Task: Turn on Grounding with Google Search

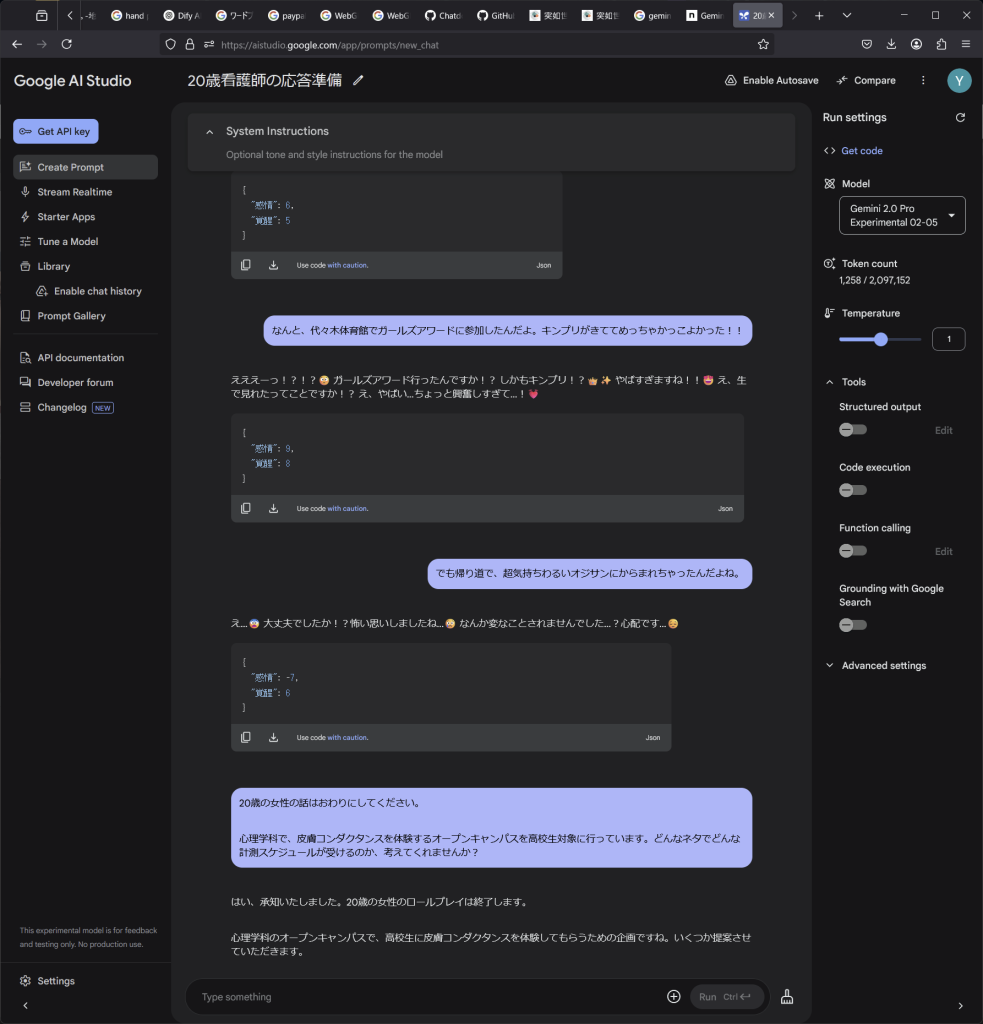Action: [853, 625]
